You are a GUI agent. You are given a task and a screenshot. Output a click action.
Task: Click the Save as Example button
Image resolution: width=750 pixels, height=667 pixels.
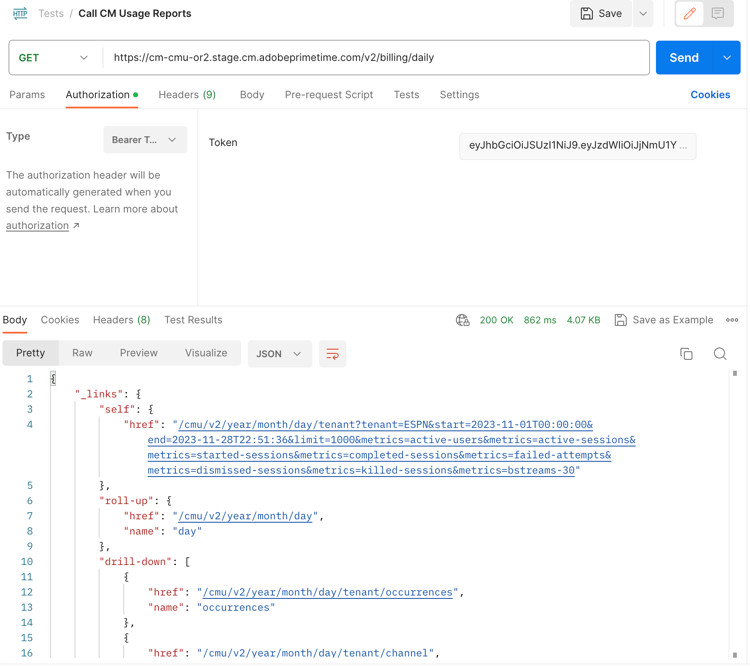click(x=664, y=320)
